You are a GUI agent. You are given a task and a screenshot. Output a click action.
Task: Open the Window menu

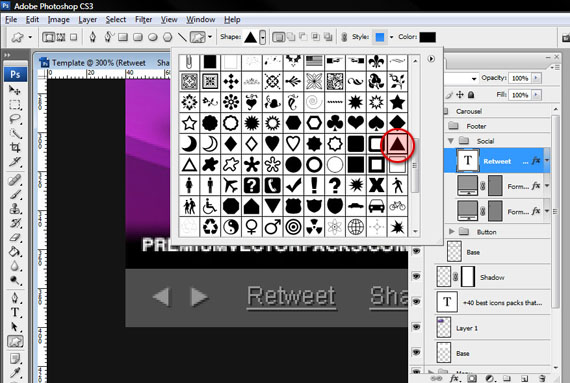(201, 20)
